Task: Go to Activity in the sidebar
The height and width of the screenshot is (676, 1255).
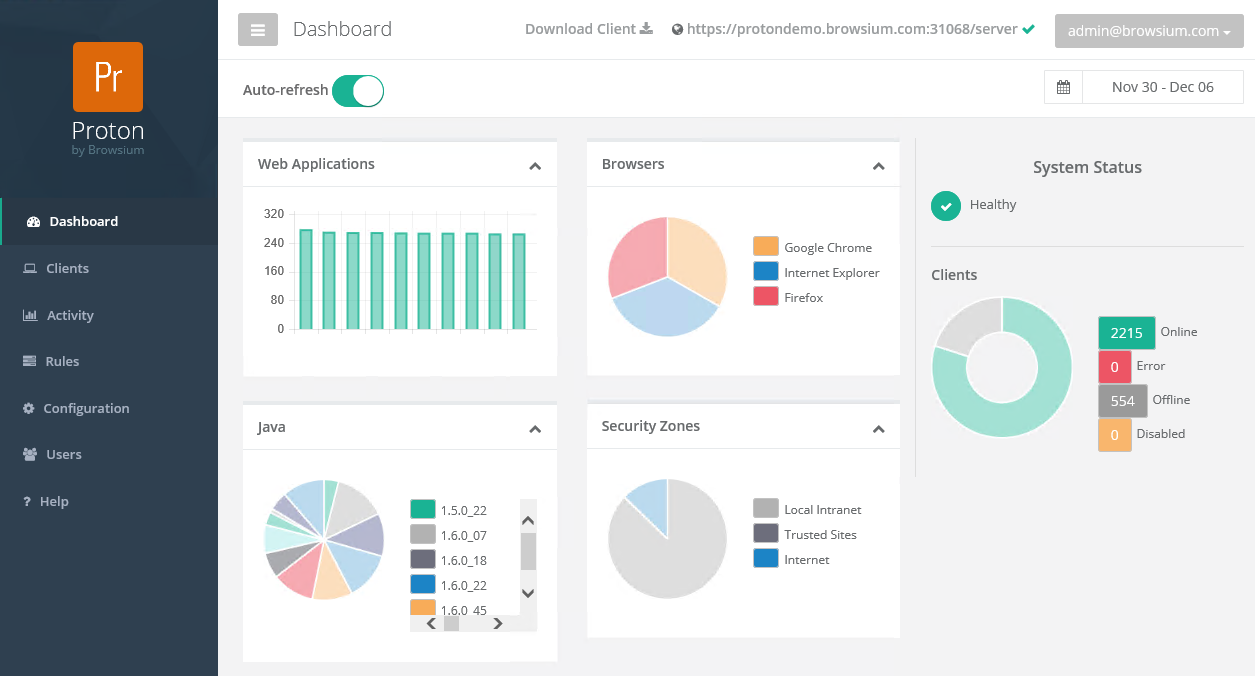Action: point(70,315)
